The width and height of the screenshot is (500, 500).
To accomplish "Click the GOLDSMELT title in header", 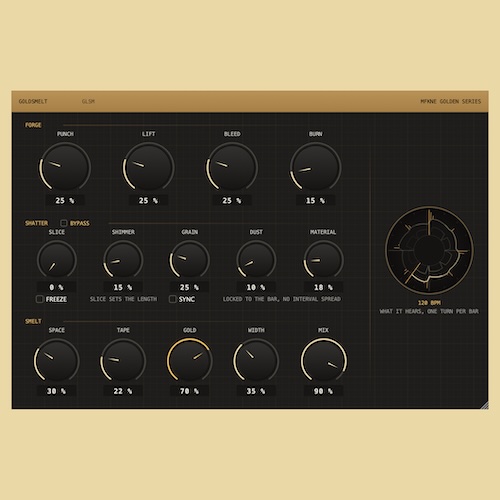I will 33,101.
